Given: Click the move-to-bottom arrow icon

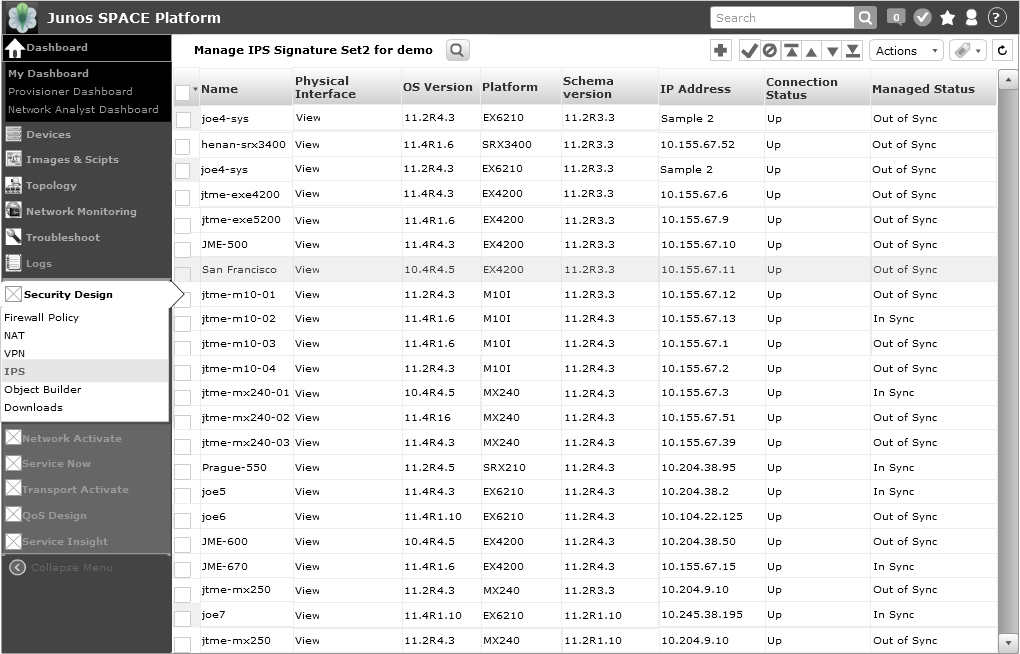Looking at the screenshot, I should (x=853, y=50).
